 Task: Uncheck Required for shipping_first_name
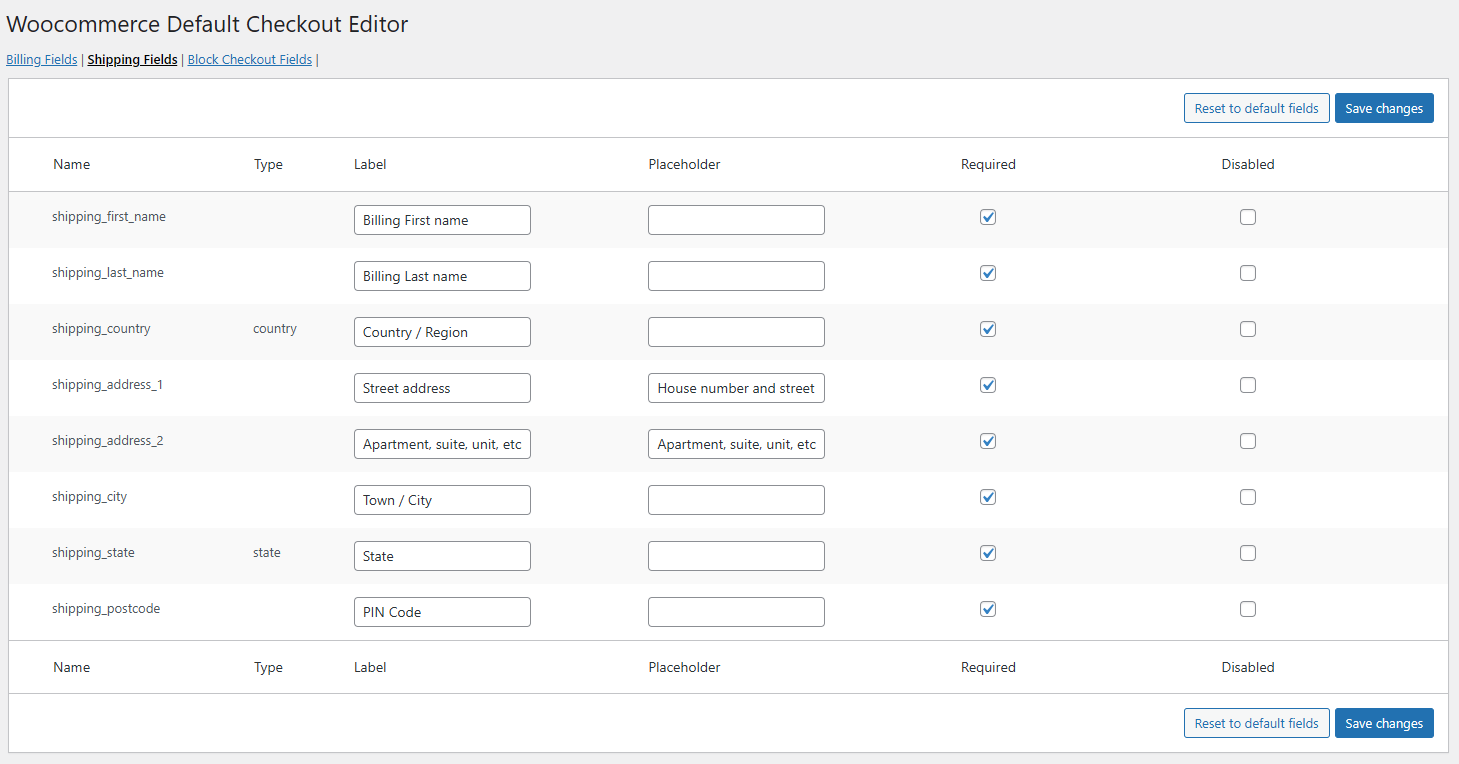click(x=988, y=217)
